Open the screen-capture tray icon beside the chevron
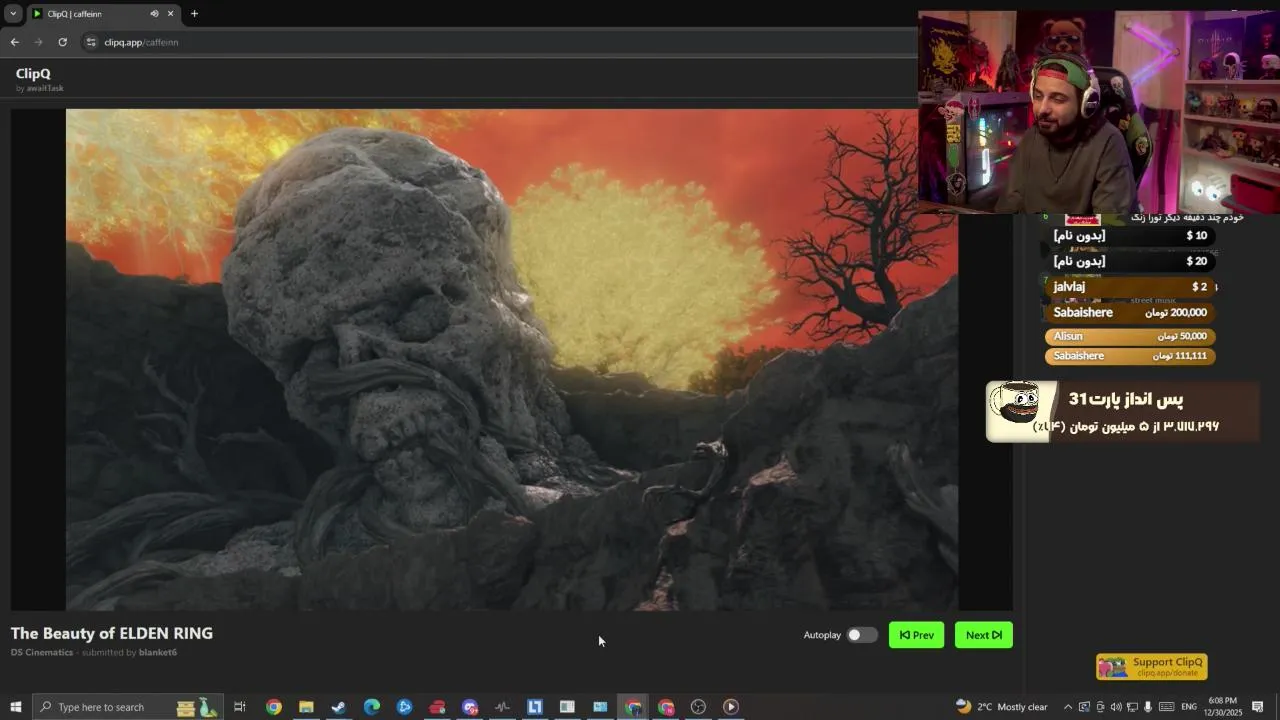Image resolution: width=1280 pixels, height=720 pixels. pyautogui.click(x=1084, y=707)
